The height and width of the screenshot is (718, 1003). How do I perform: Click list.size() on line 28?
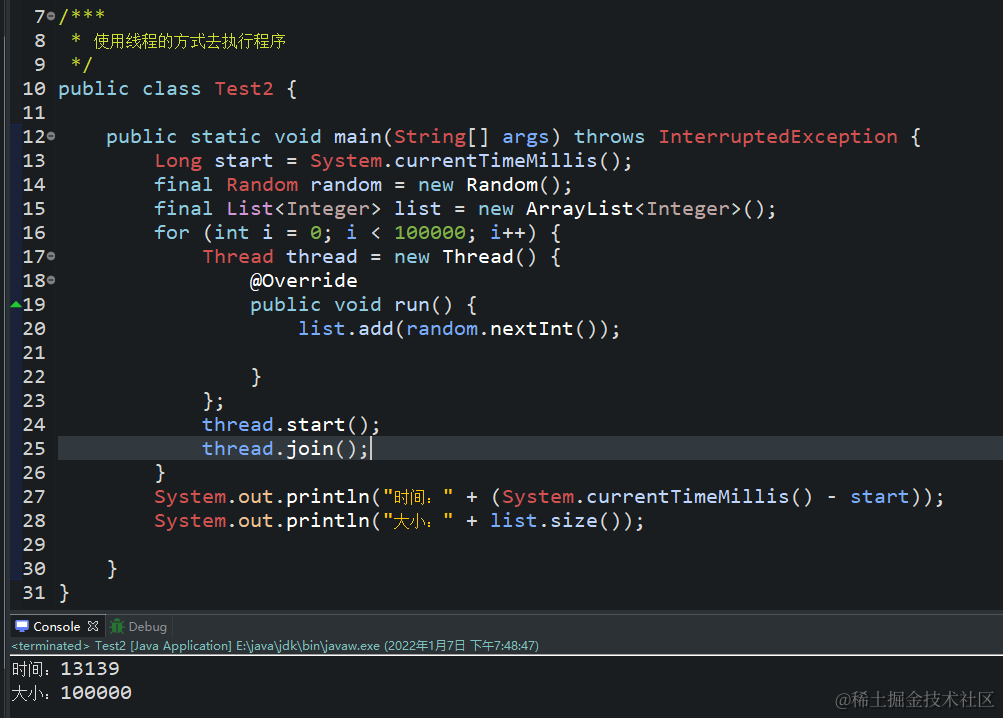(x=555, y=521)
